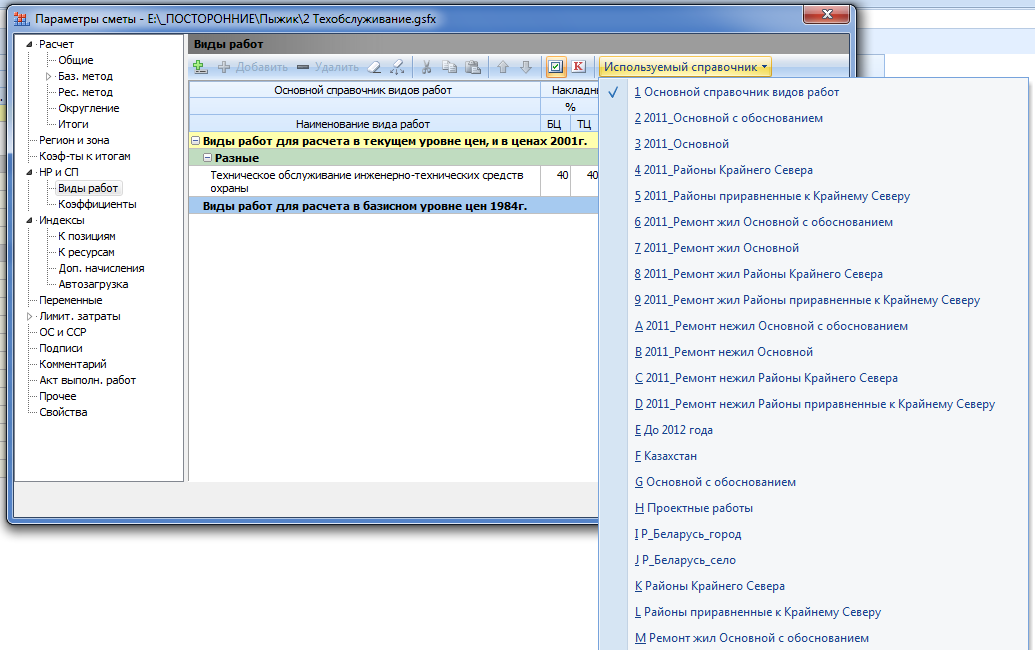Choose 2011_Ремонт нежил Основной entry B
Screen dimensions: 1035x650
(x=724, y=352)
